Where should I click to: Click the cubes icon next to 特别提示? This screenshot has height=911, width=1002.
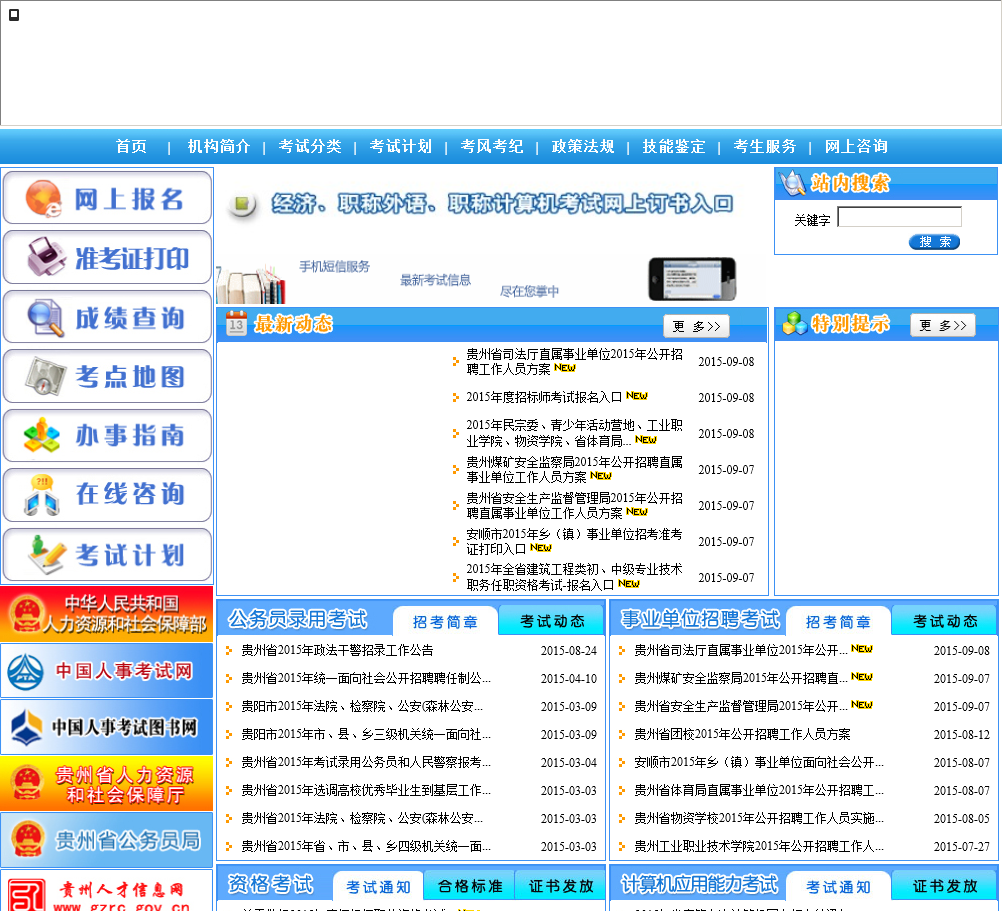[x=795, y=324]
